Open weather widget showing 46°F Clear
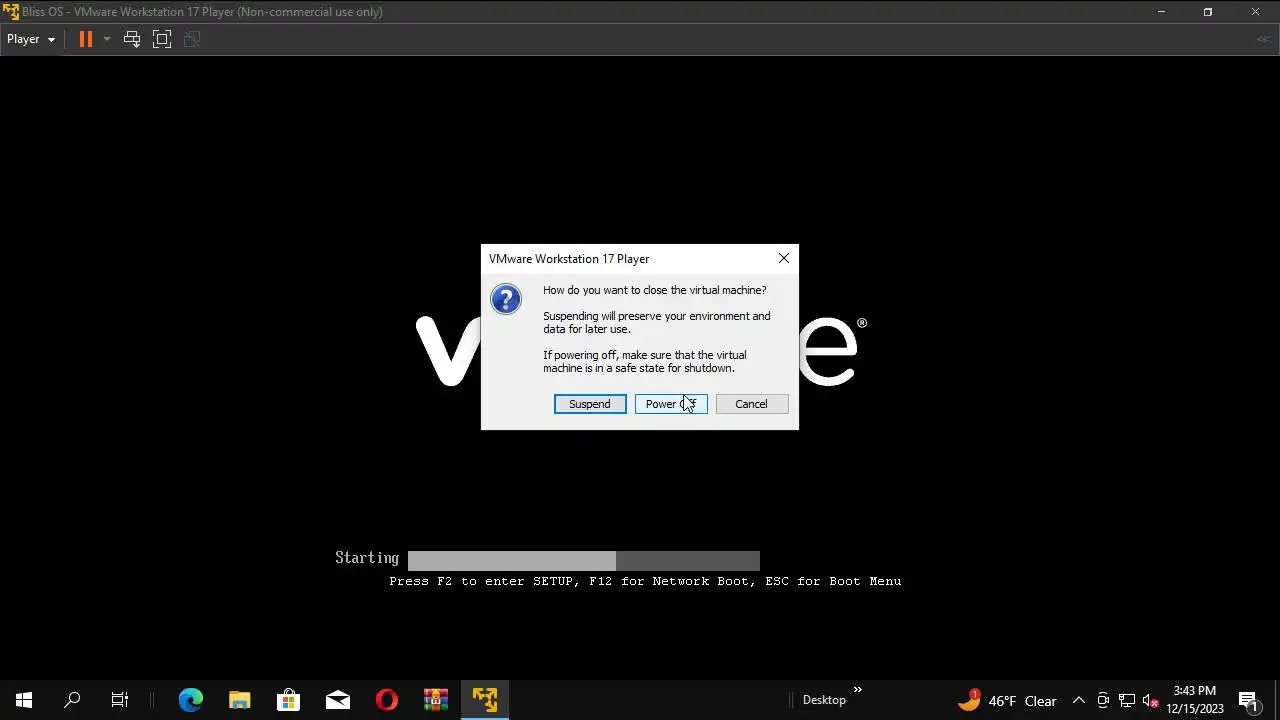 1007,700
